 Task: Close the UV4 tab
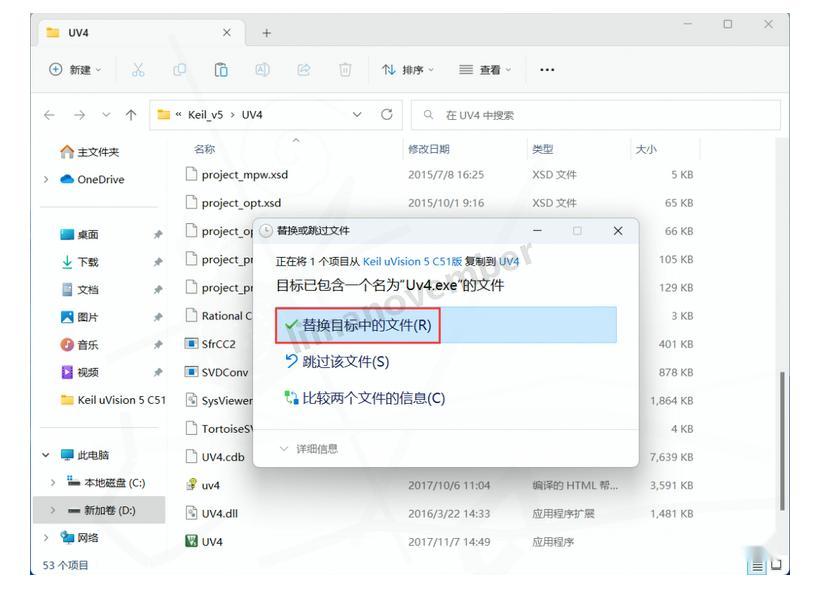click(x=226, y=32)
